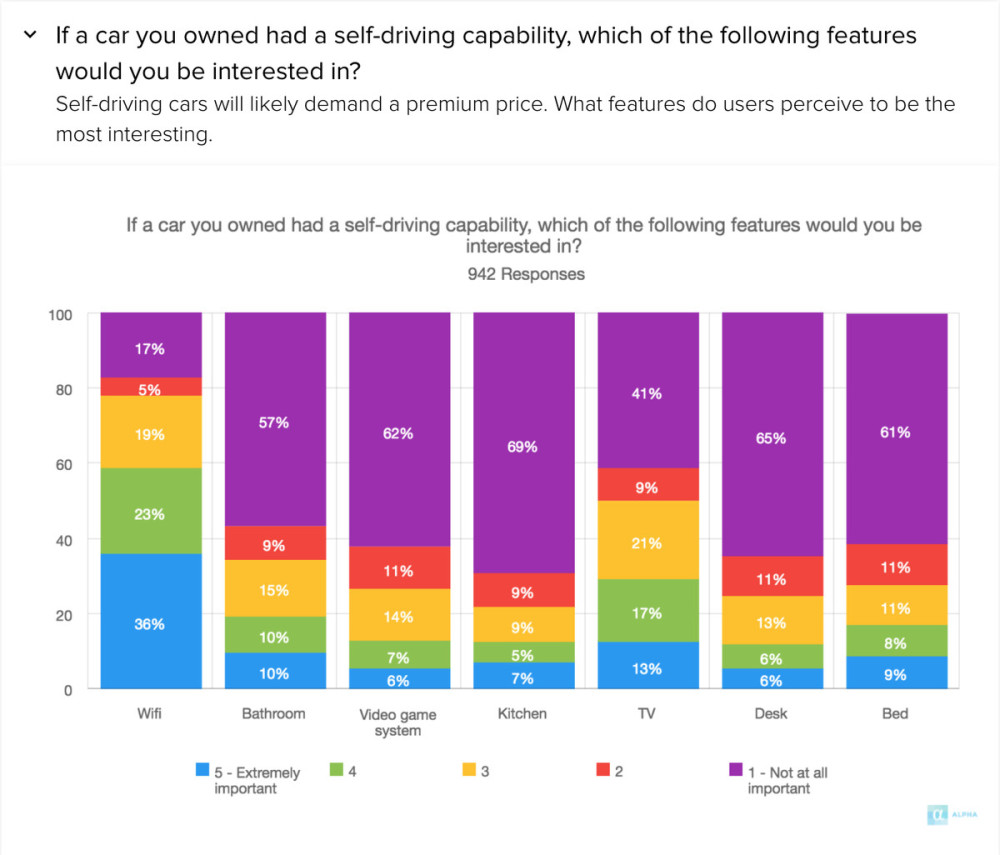1000x855 pixels.
Task: Click the question heading text
Action: click(x=486, y=53)
